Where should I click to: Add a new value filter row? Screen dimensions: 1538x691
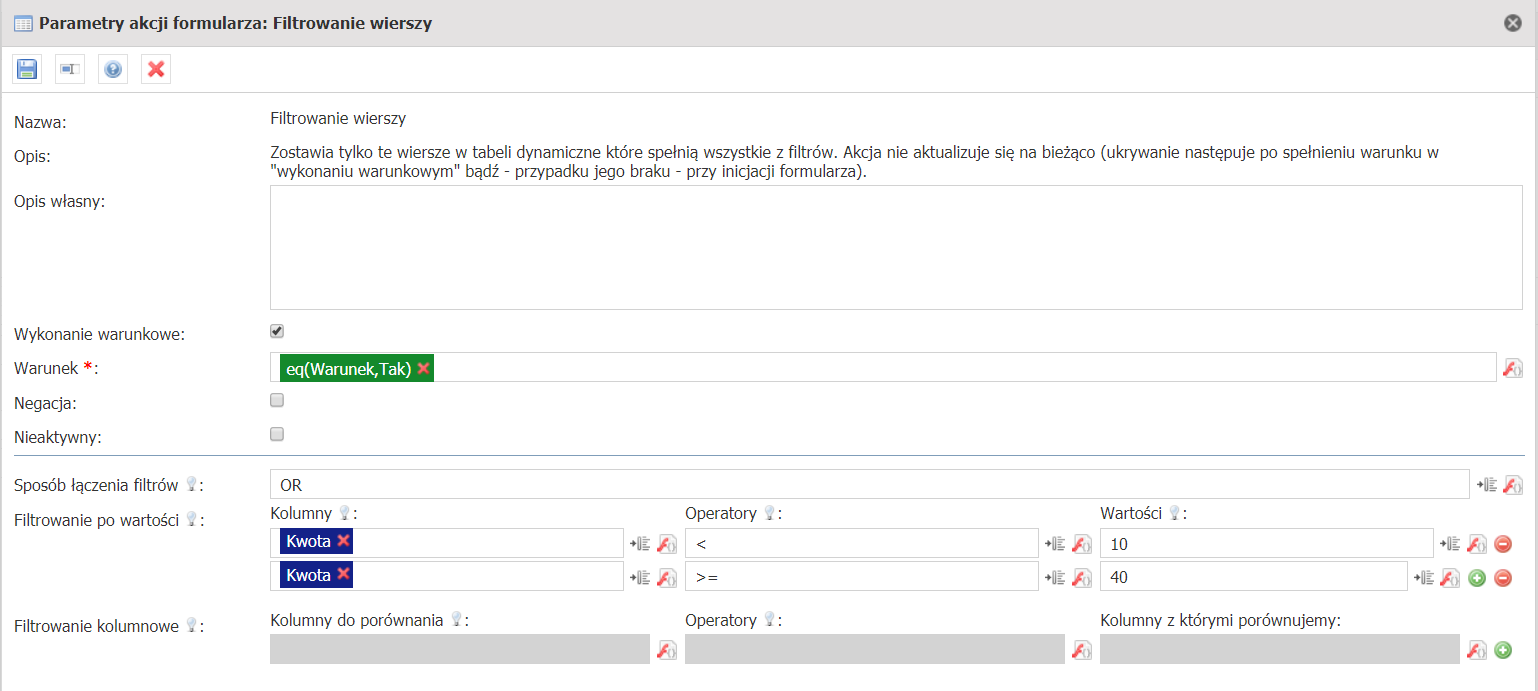1477,578
